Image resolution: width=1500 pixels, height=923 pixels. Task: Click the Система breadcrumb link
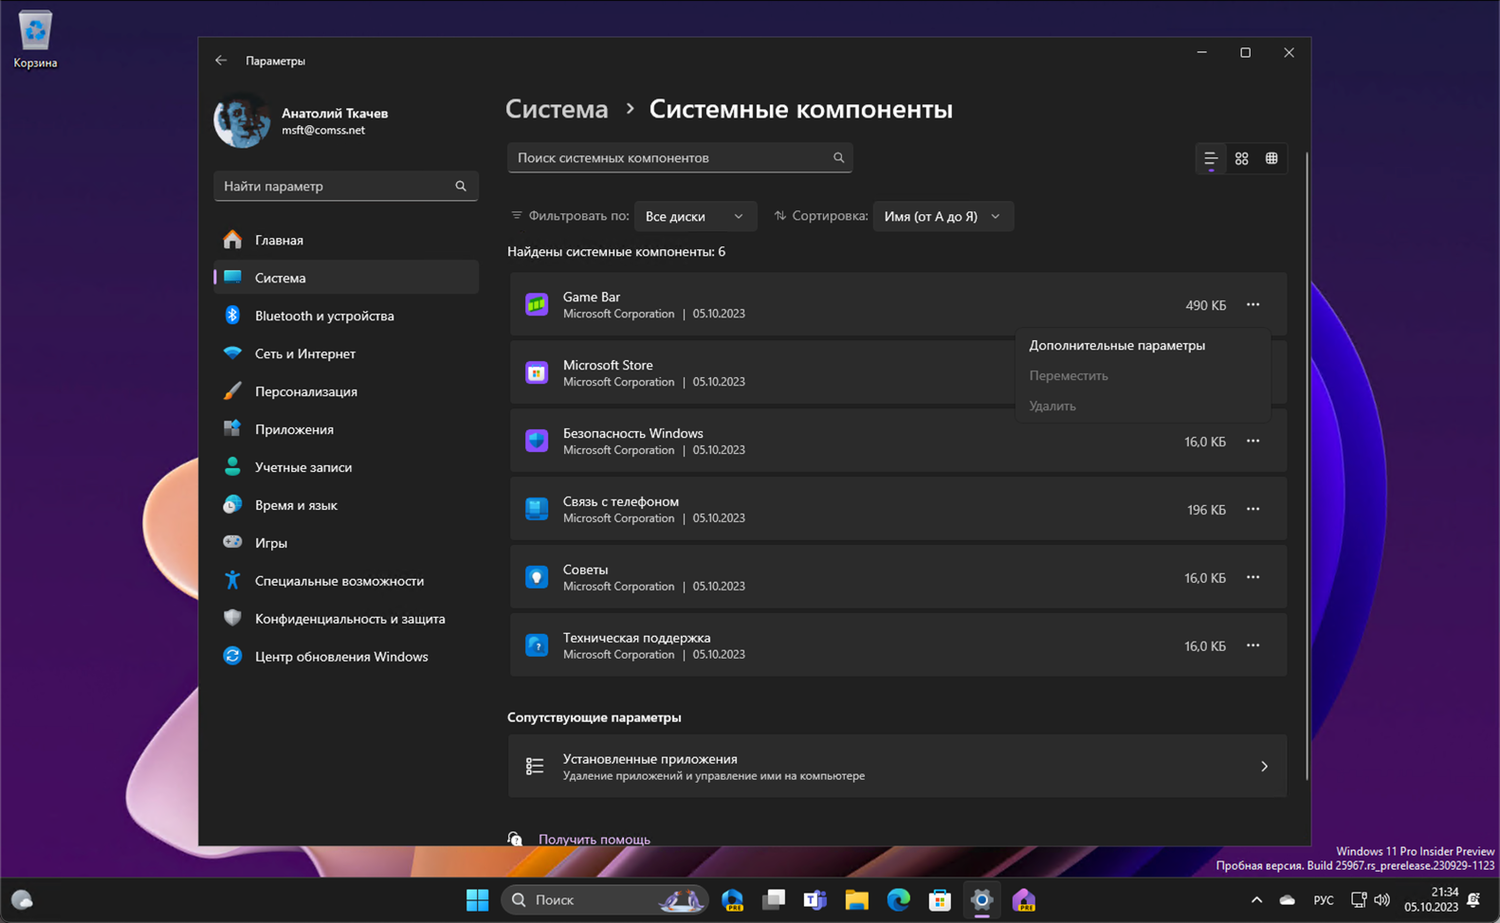(x=557, y=109)
